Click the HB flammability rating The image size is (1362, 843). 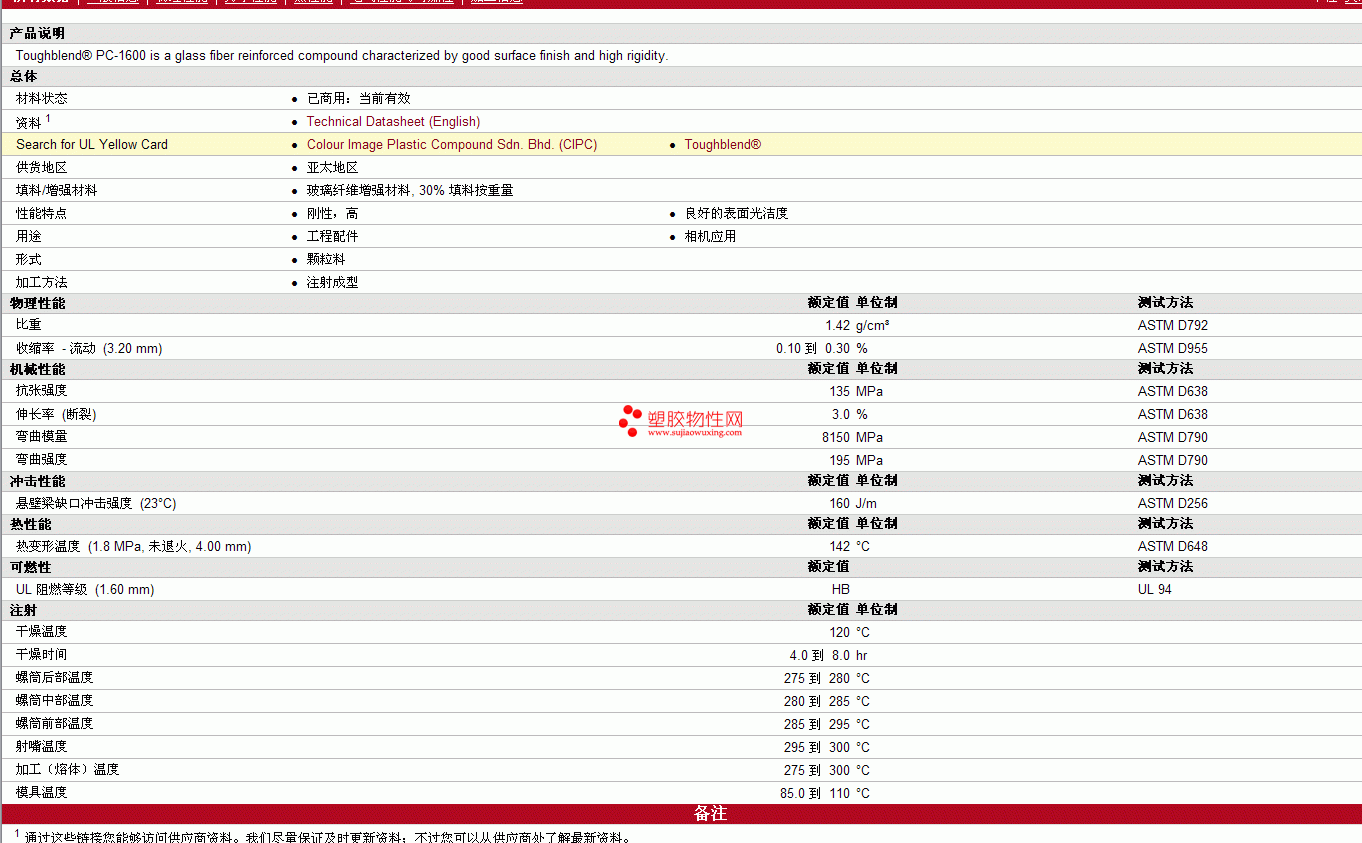(x=841, y=589)
